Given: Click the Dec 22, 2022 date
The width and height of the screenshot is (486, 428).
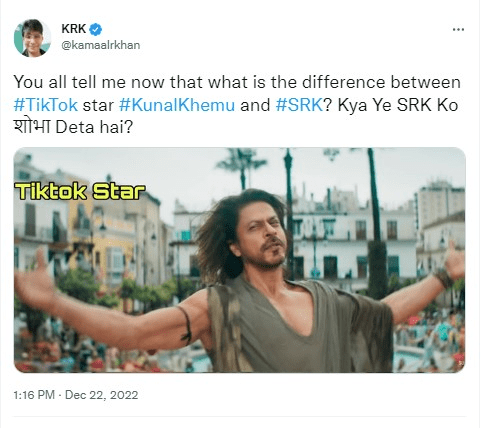Looking at the screenshot, I should coord(102,395).
